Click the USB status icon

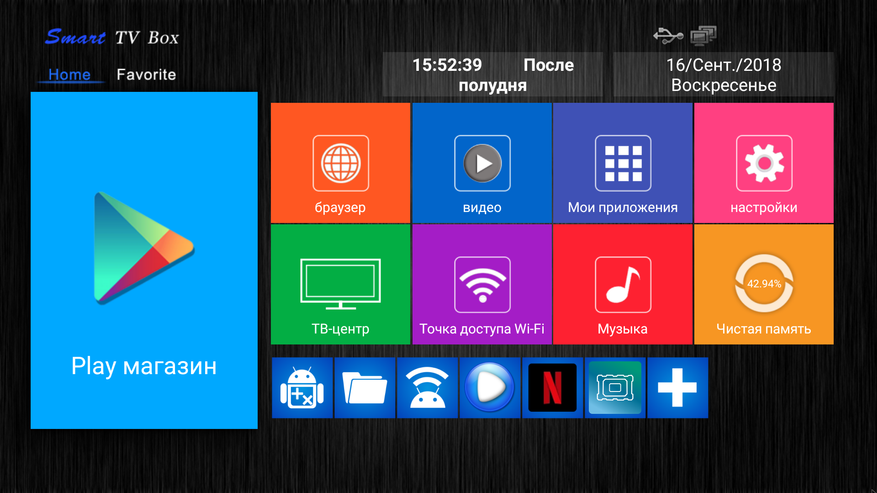(x=668, y=36)
